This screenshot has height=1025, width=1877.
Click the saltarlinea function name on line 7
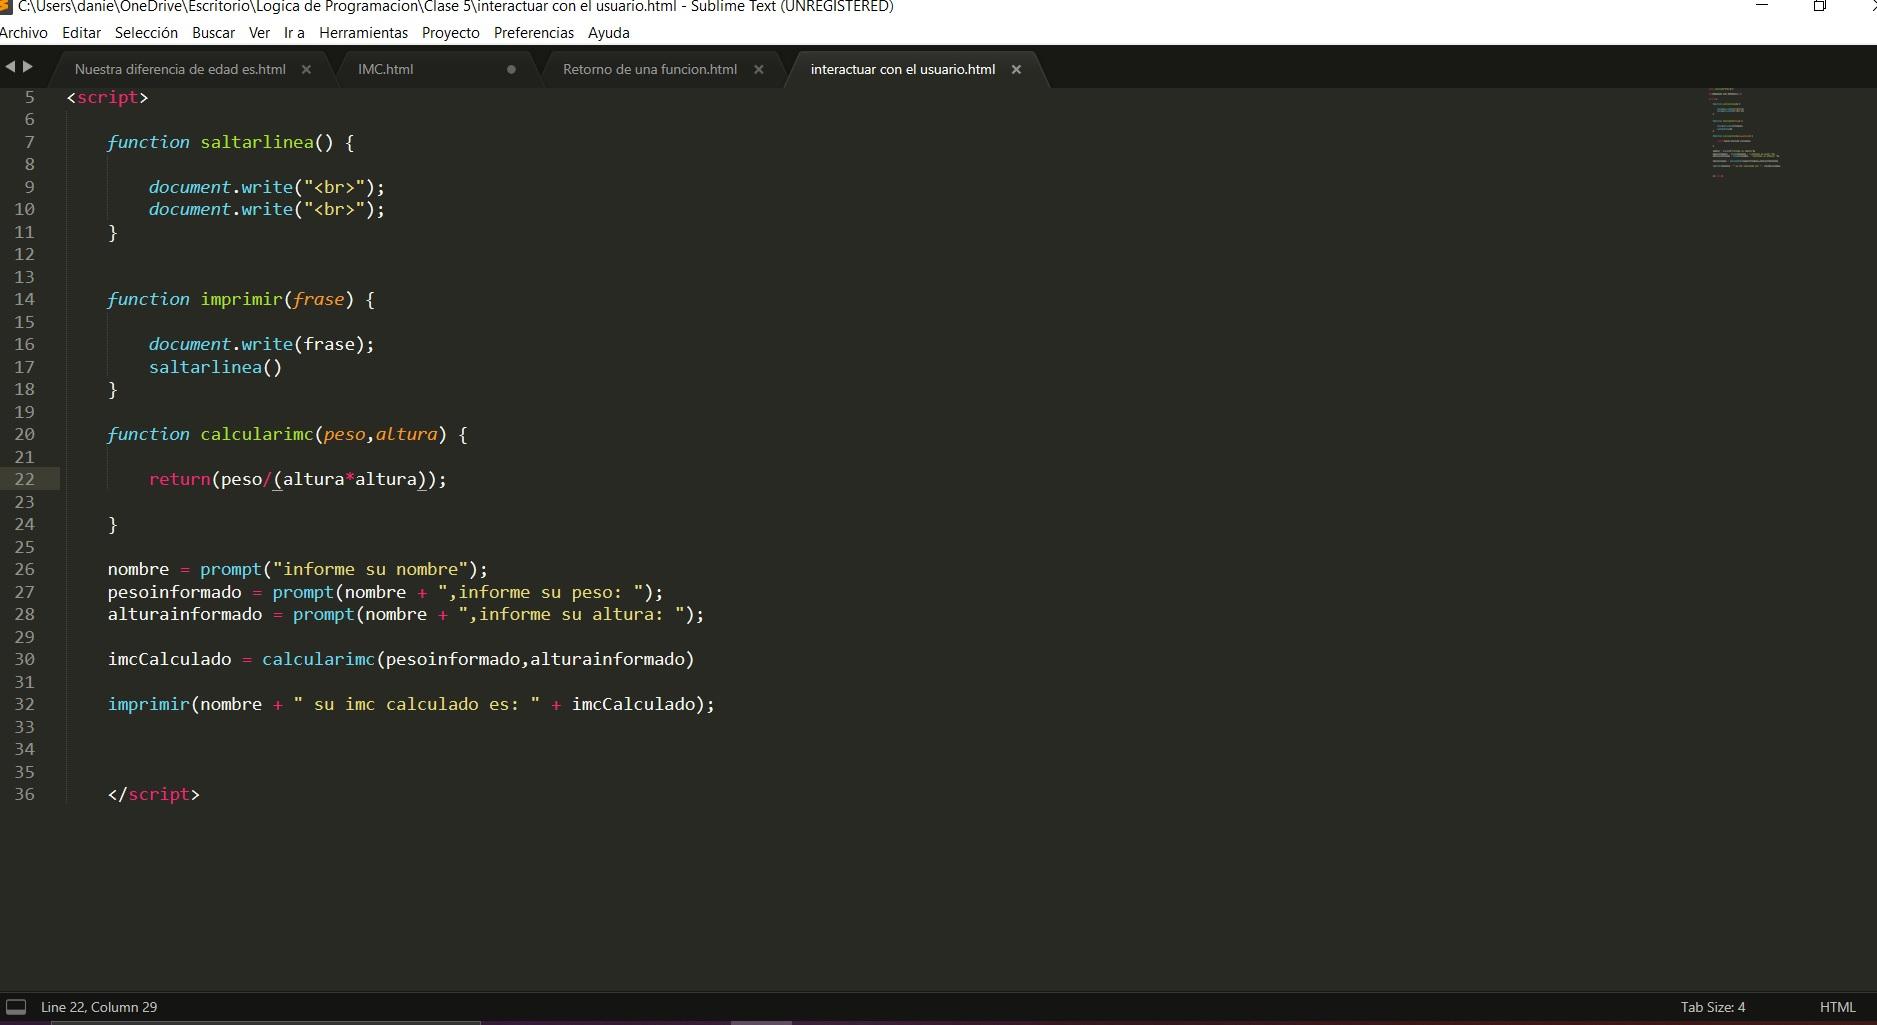pos(257,142)
